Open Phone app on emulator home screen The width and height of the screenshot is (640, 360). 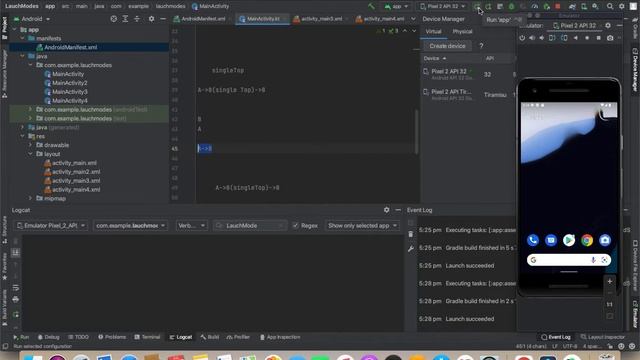coord(533,240)
